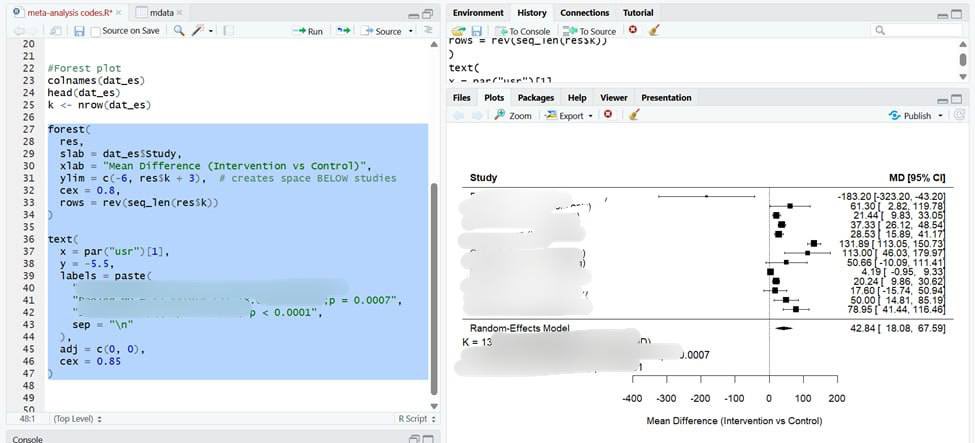Show in new window icon
This screenshot has height=443, width=975.
[55, 30]
